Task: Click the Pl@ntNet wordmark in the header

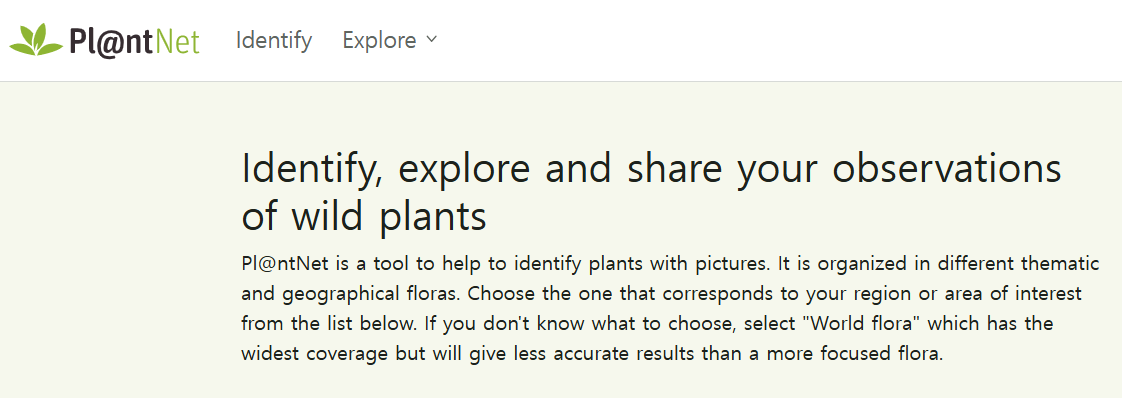Action: point(135,42)
